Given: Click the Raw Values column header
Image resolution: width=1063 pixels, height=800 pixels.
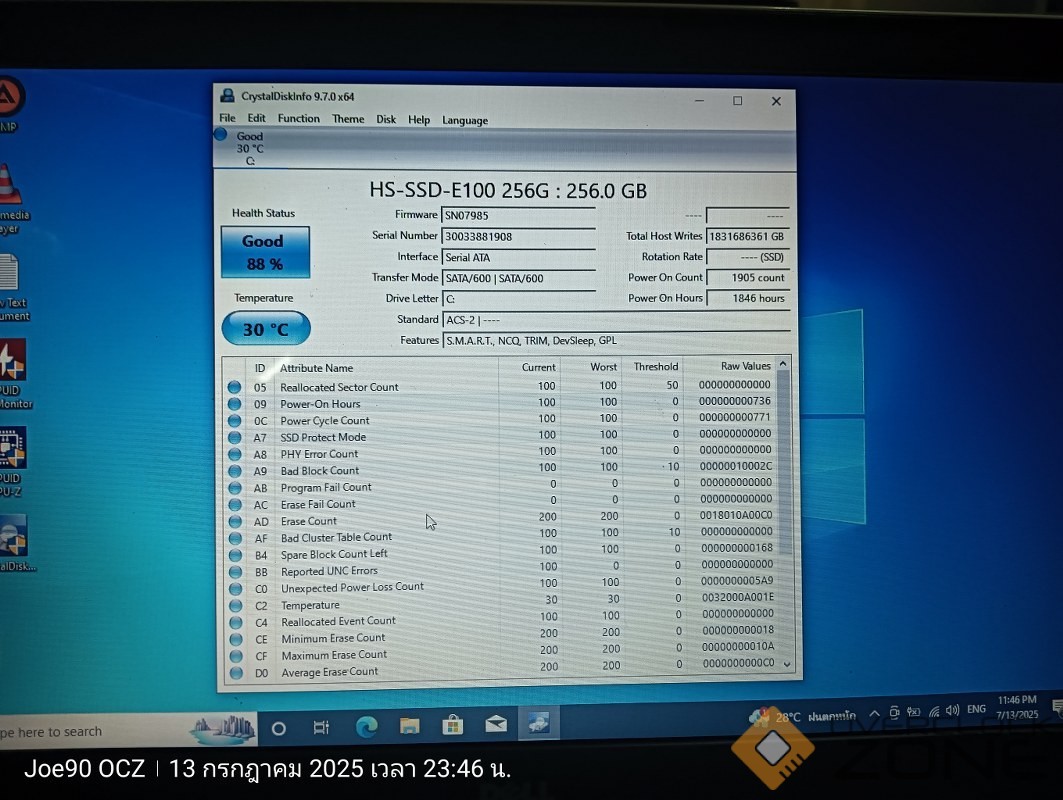Looking at the screenshot, I should (x=746, y=366).
